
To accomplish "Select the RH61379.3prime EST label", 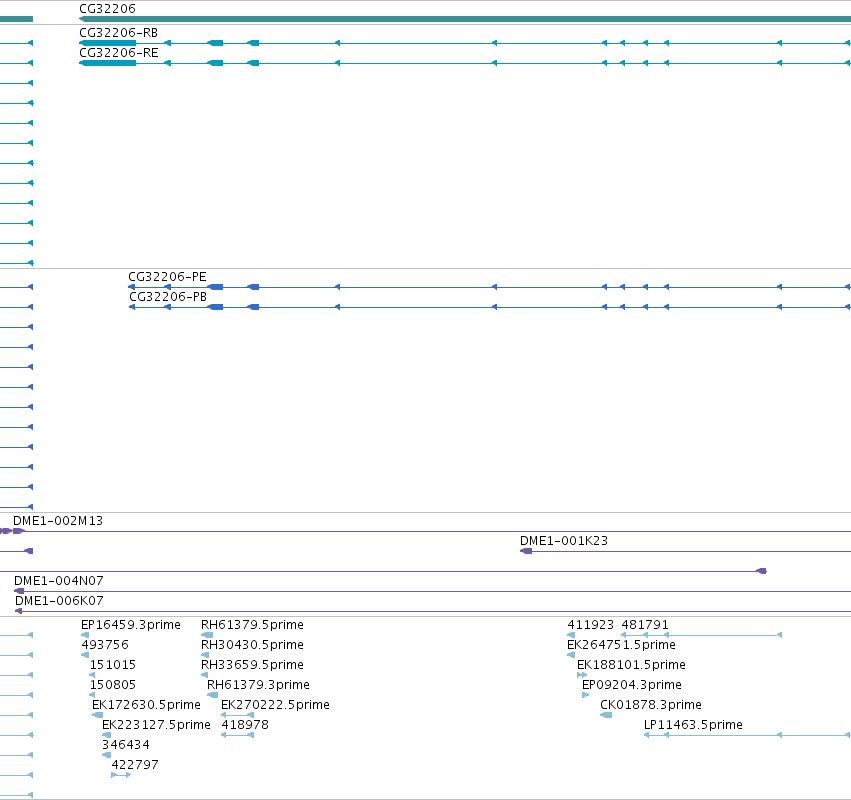I will (258, 685).
